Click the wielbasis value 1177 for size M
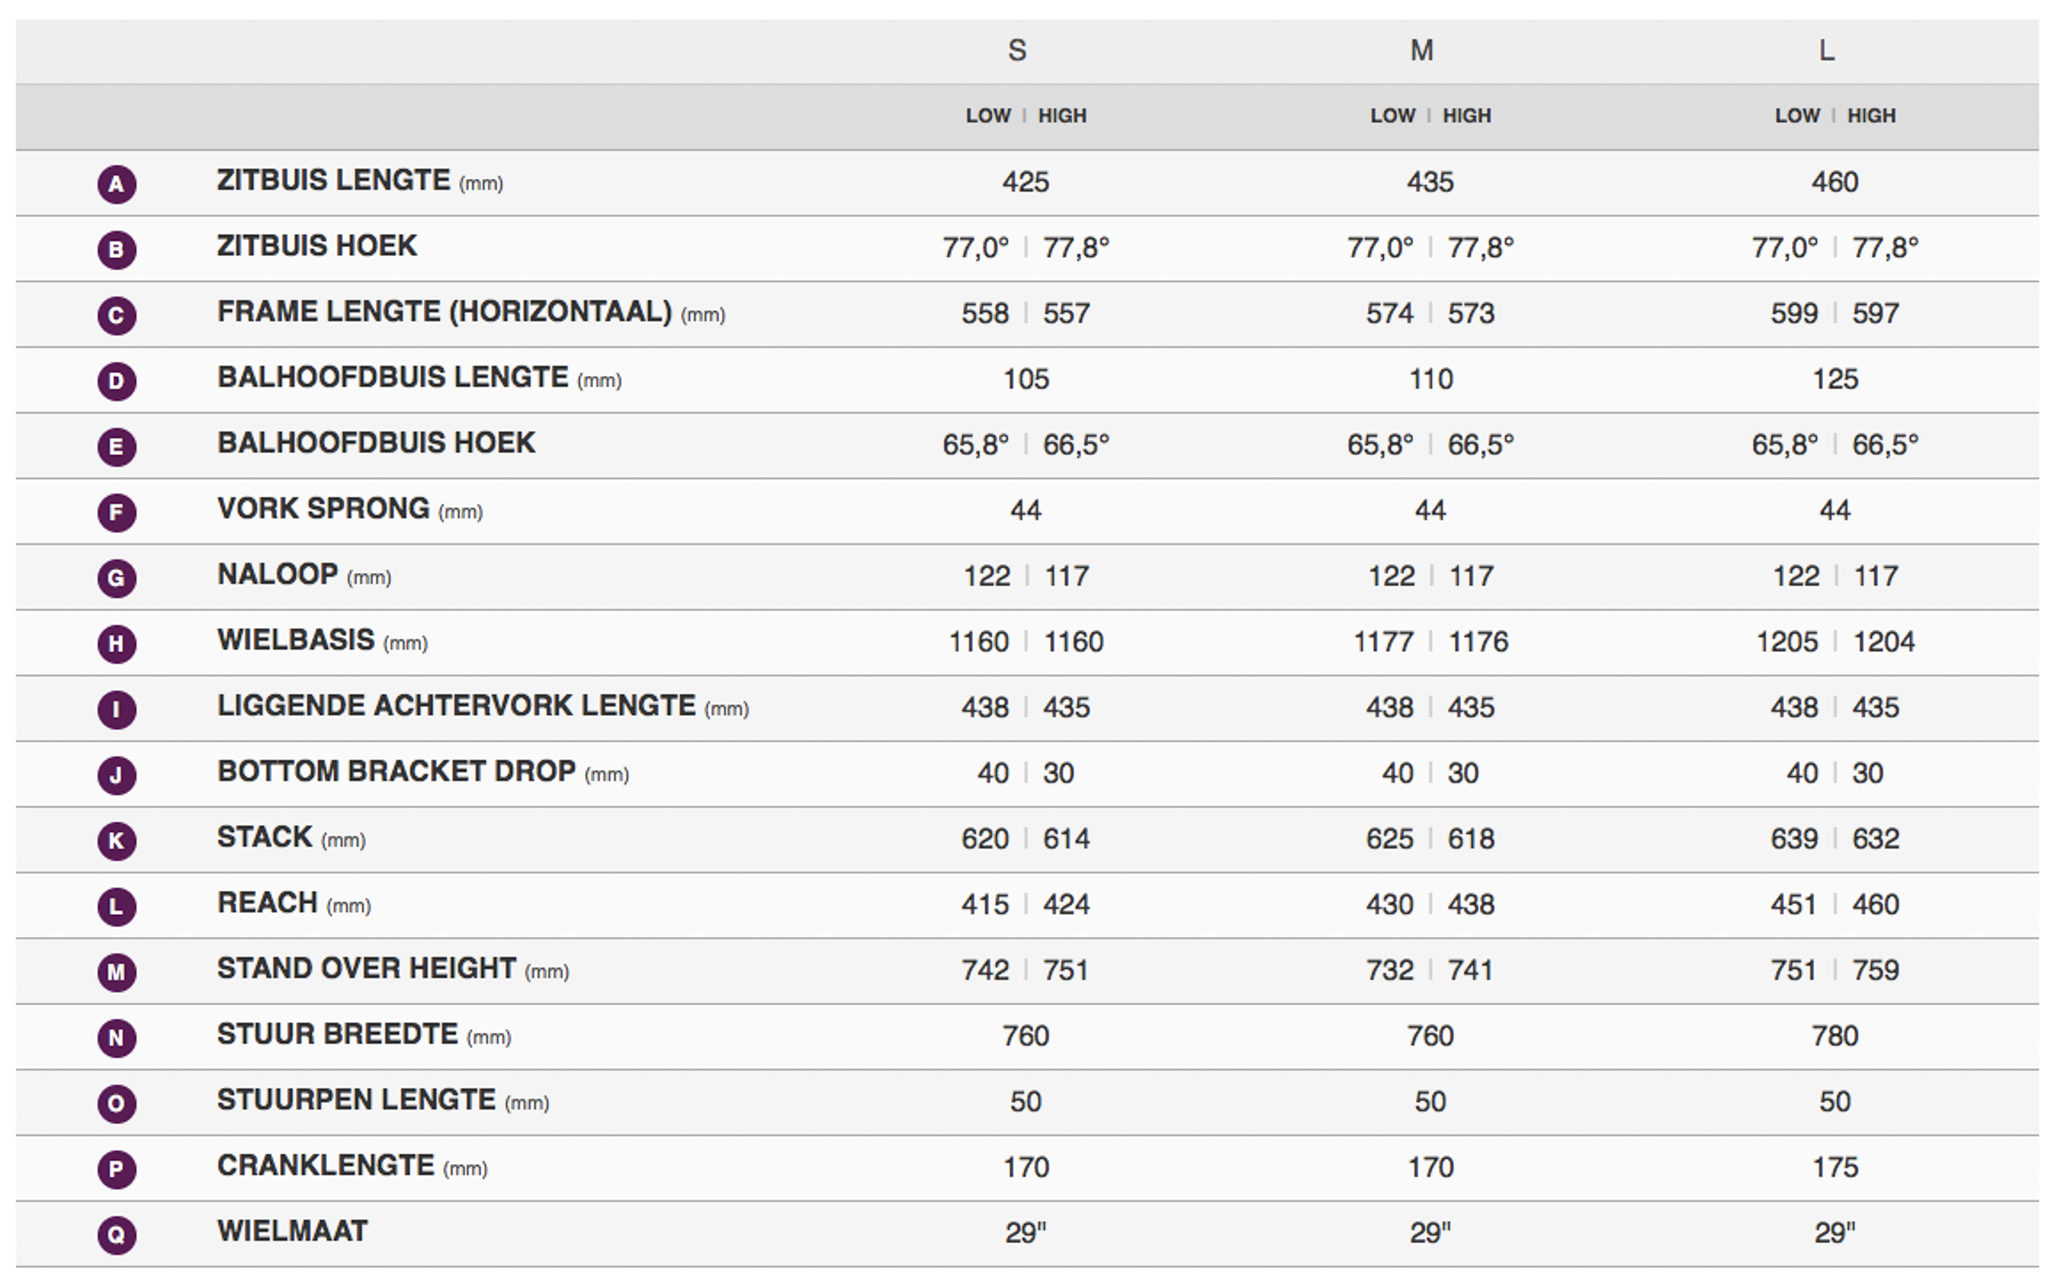The height and width of the screenshot is (1280, 2048). tap(1383, 642)
